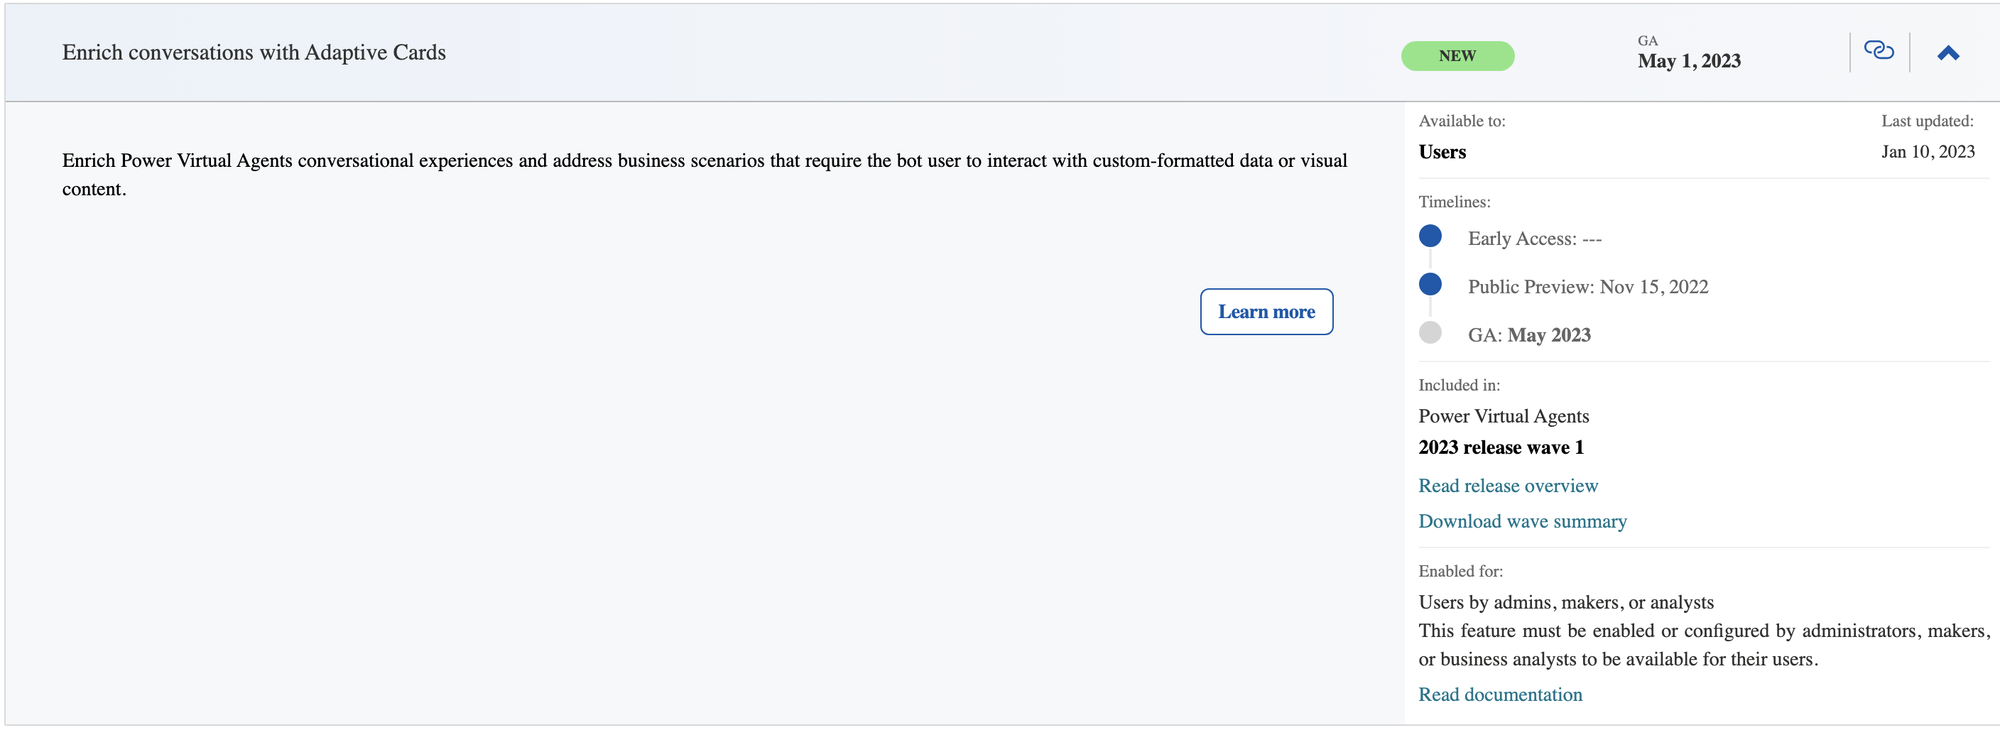Click 2023 release wave 1 text

[x=1501, y=448]
